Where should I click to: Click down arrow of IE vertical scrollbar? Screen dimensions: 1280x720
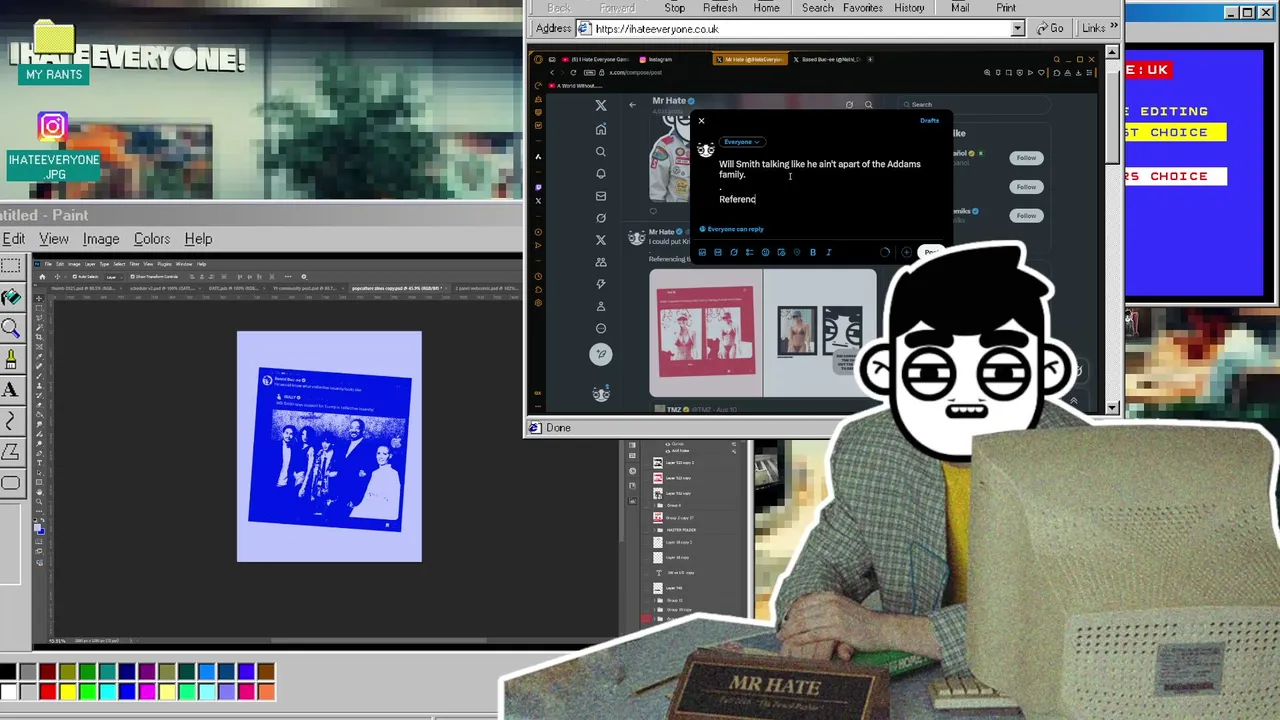[x=1112, y=406]
